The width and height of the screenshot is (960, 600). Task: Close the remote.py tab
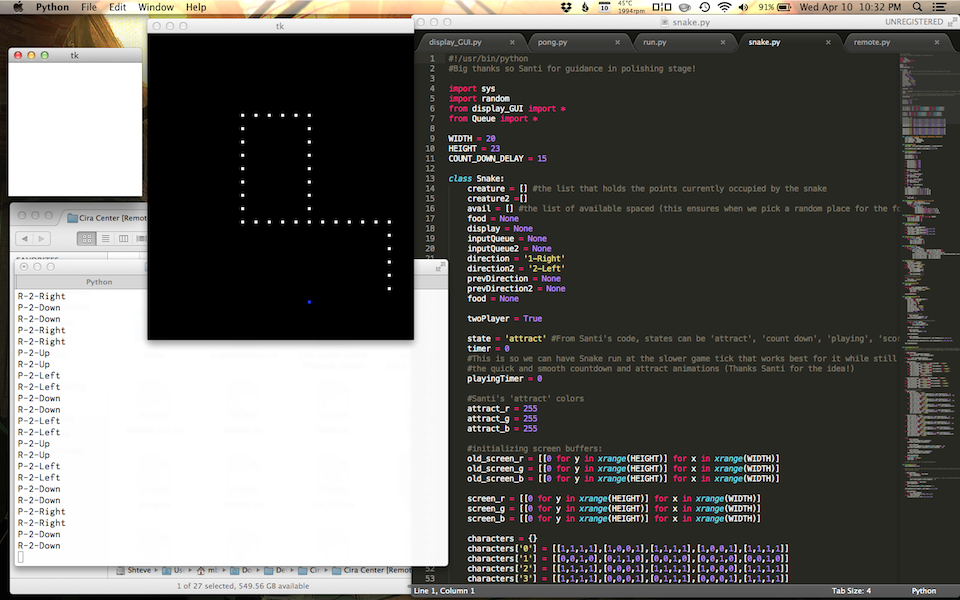pyautogui.click(x=937, y=42)
